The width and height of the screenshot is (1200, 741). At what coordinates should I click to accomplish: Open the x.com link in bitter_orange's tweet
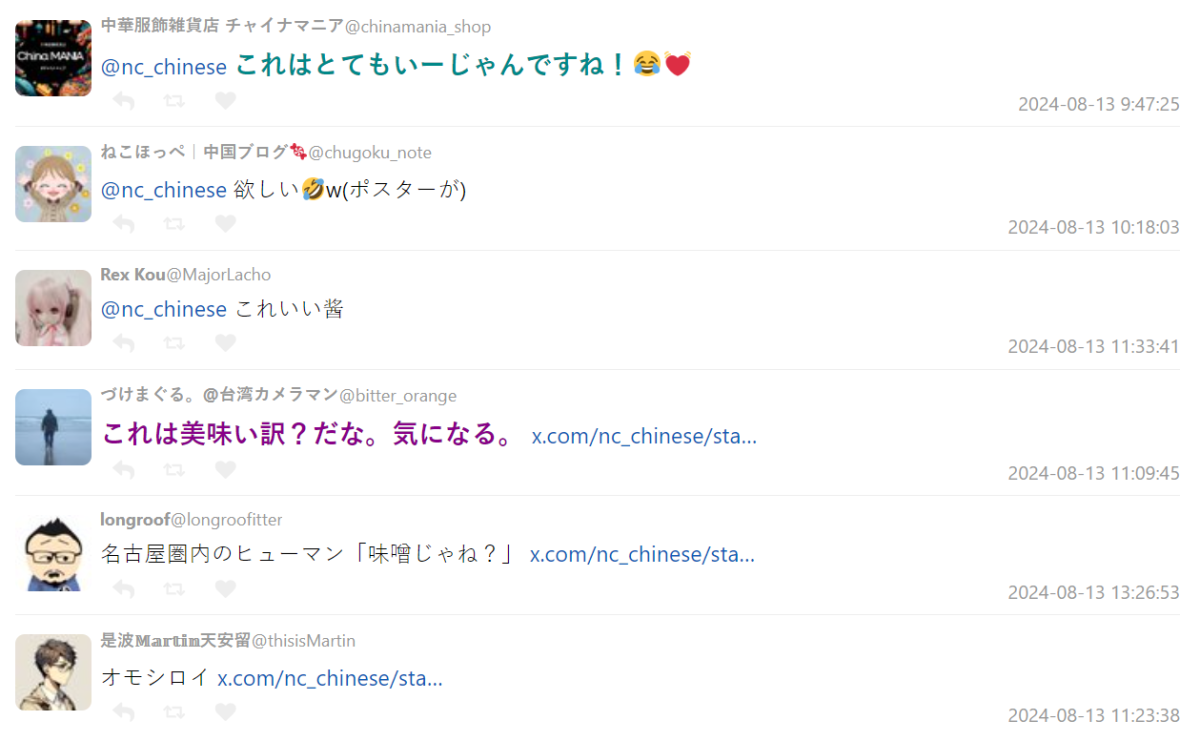point(644,436)
